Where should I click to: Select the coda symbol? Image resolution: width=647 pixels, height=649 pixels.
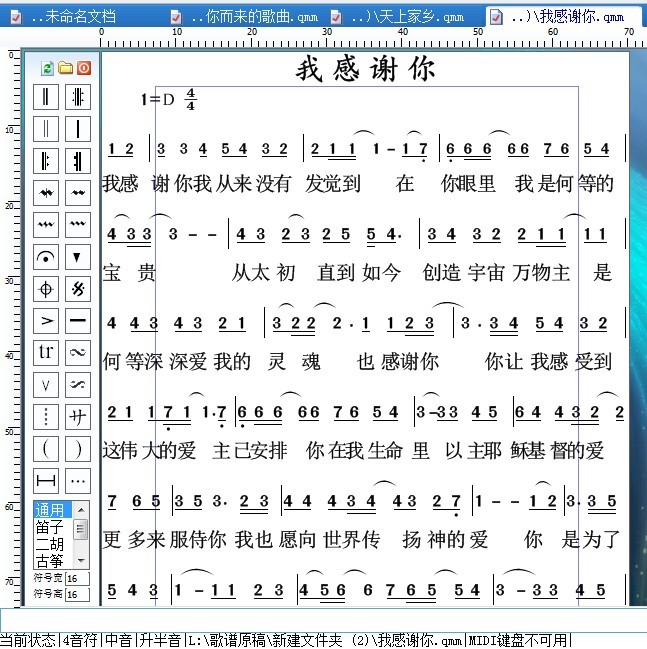pos(46,289)
